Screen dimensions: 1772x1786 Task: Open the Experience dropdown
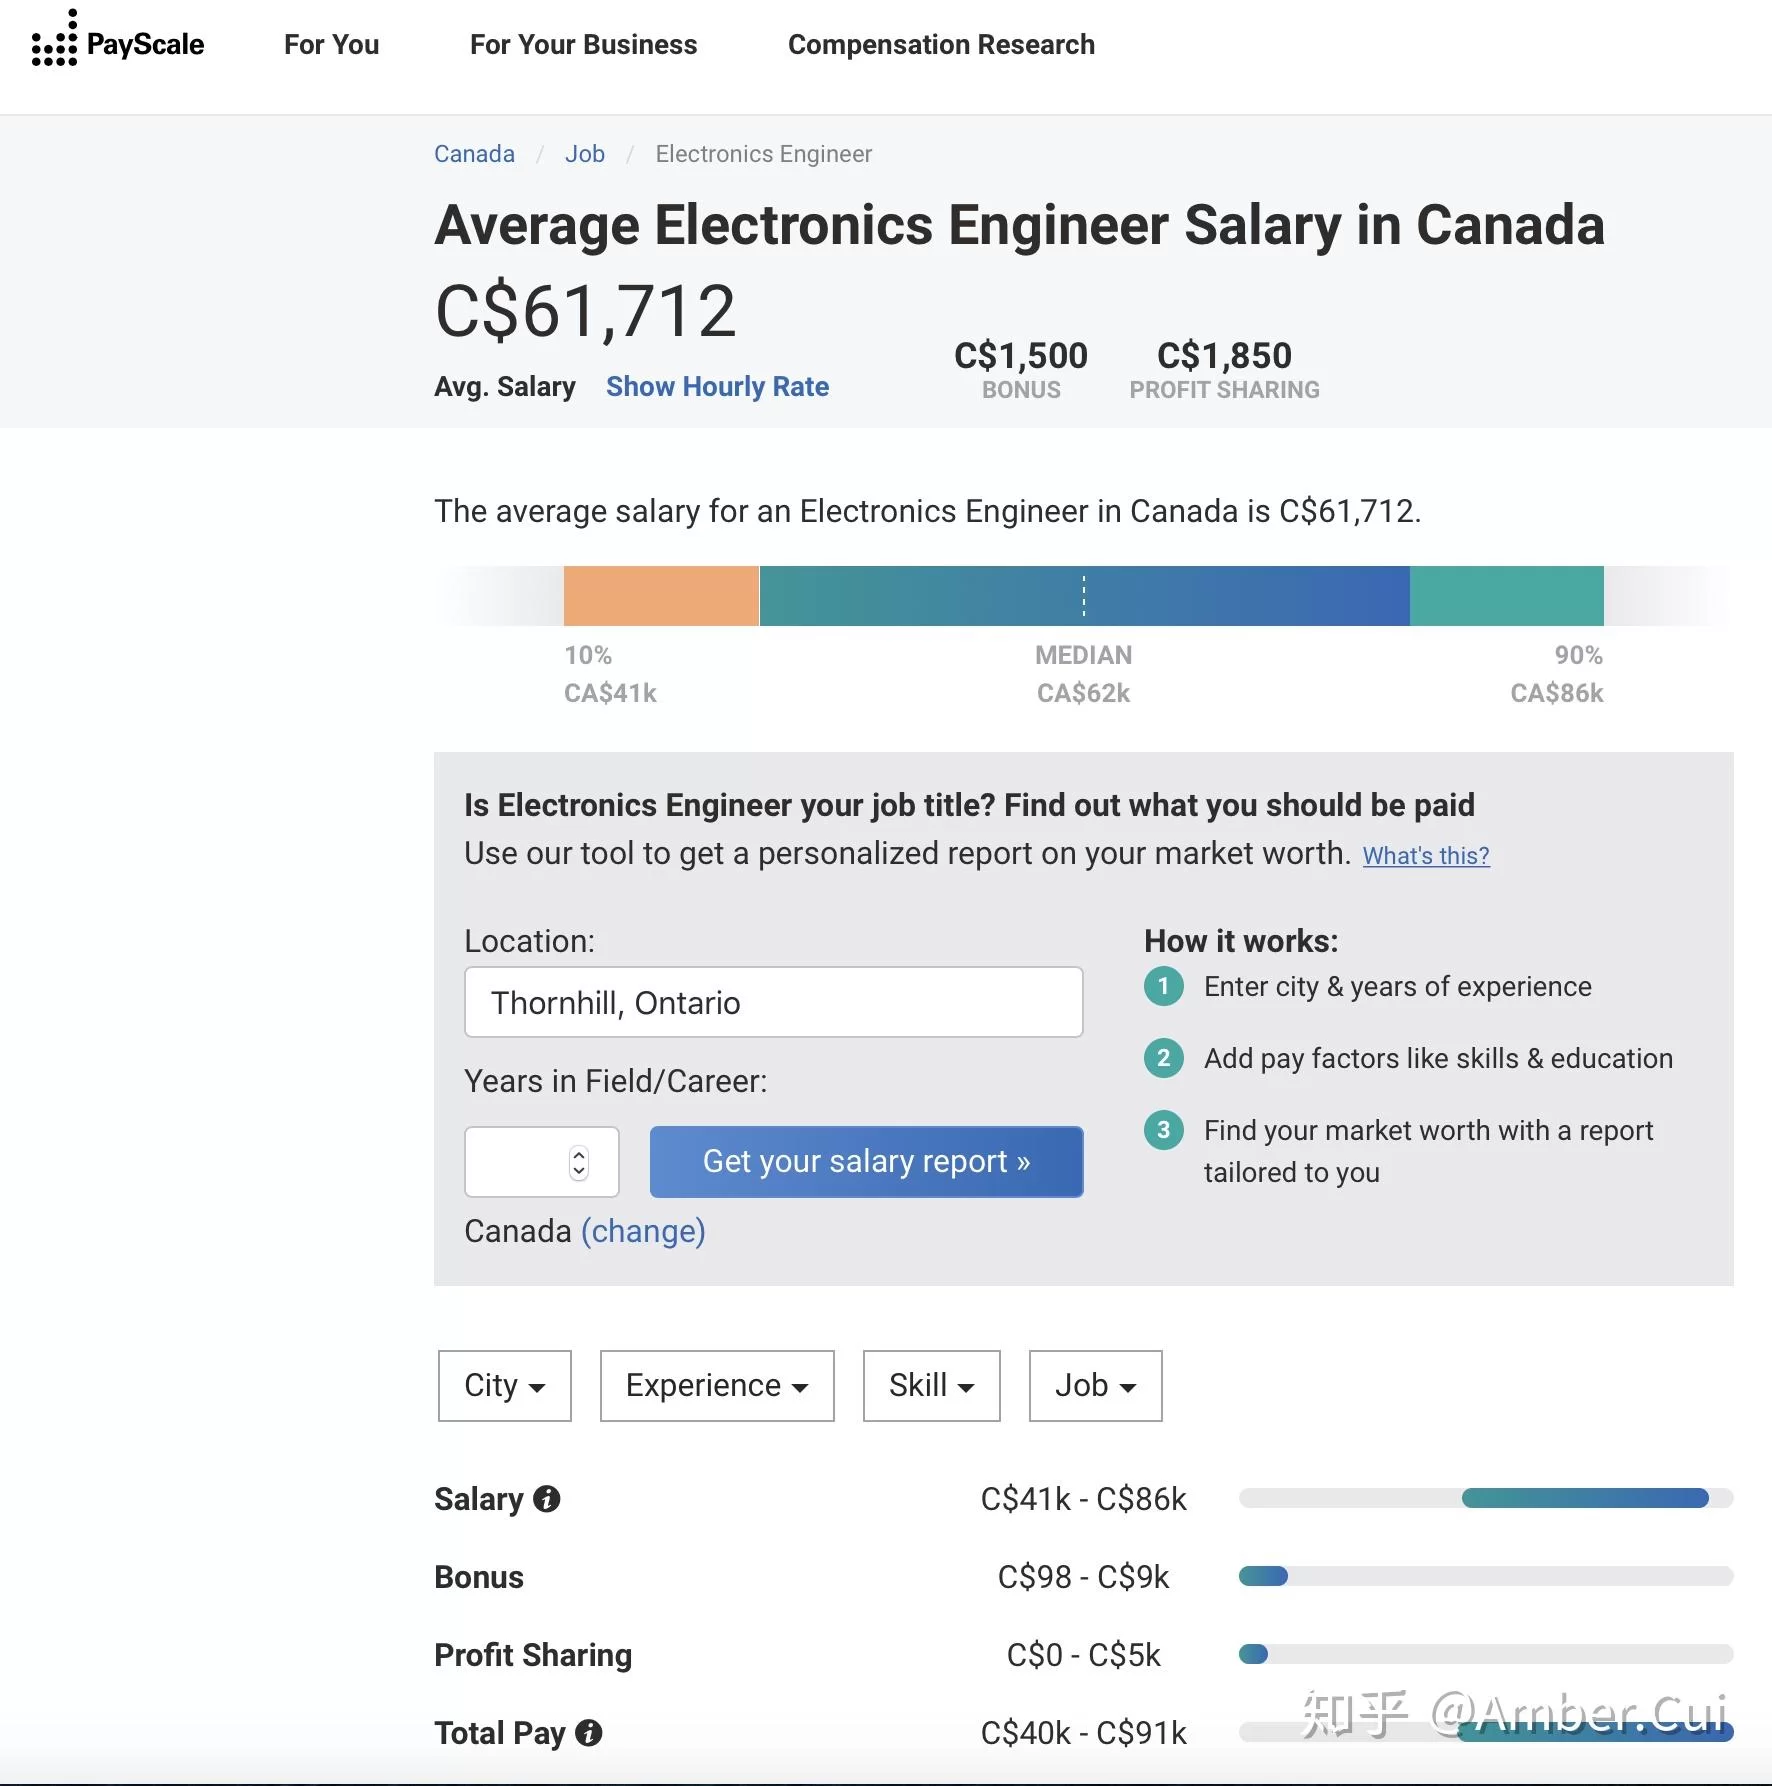[x=717, y=1386]
